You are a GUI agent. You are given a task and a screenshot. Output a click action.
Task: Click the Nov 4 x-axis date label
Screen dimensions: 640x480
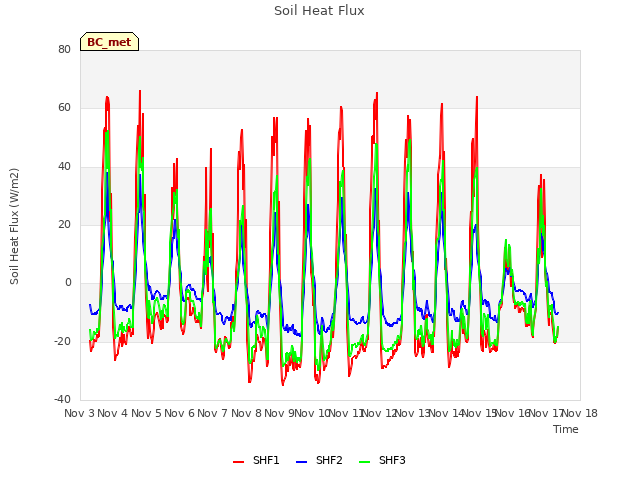(113, 413)
